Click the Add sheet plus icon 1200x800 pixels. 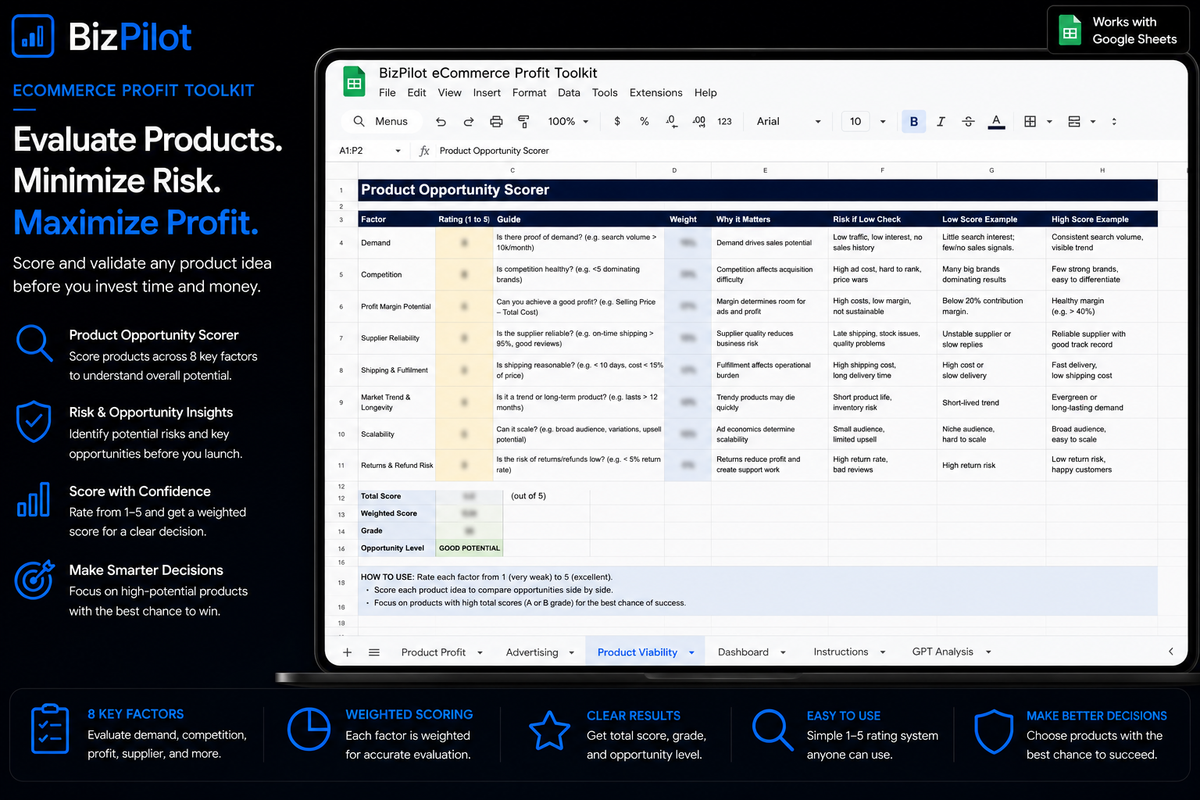click(x=347, y=652)
